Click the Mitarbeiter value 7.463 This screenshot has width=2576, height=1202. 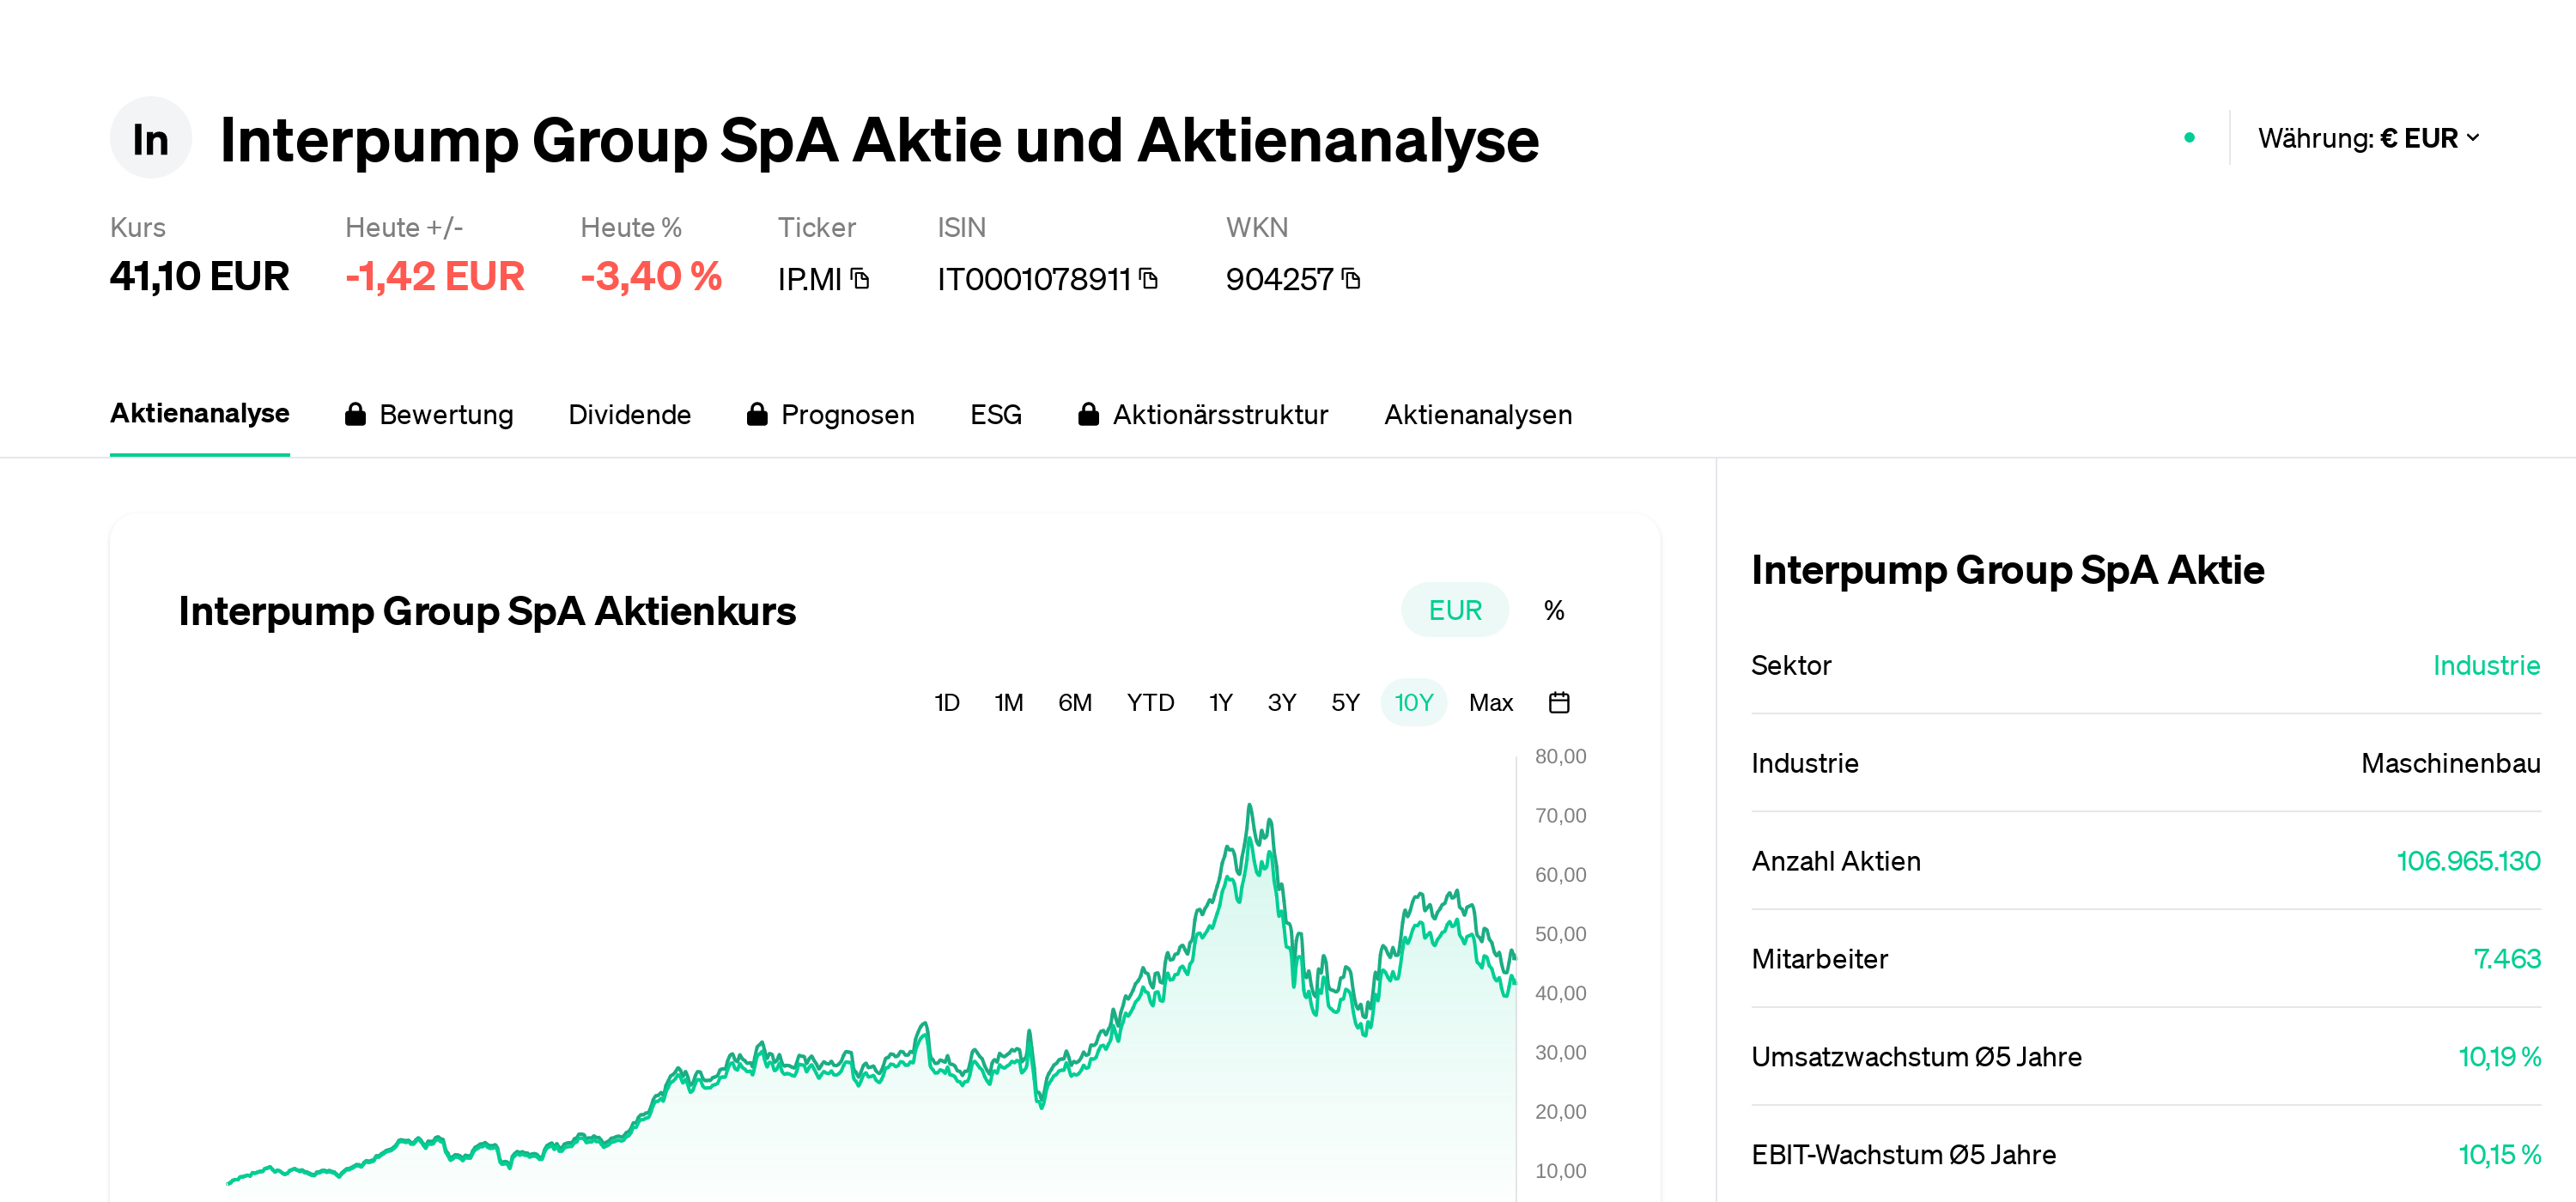[x=2507, y=959]
